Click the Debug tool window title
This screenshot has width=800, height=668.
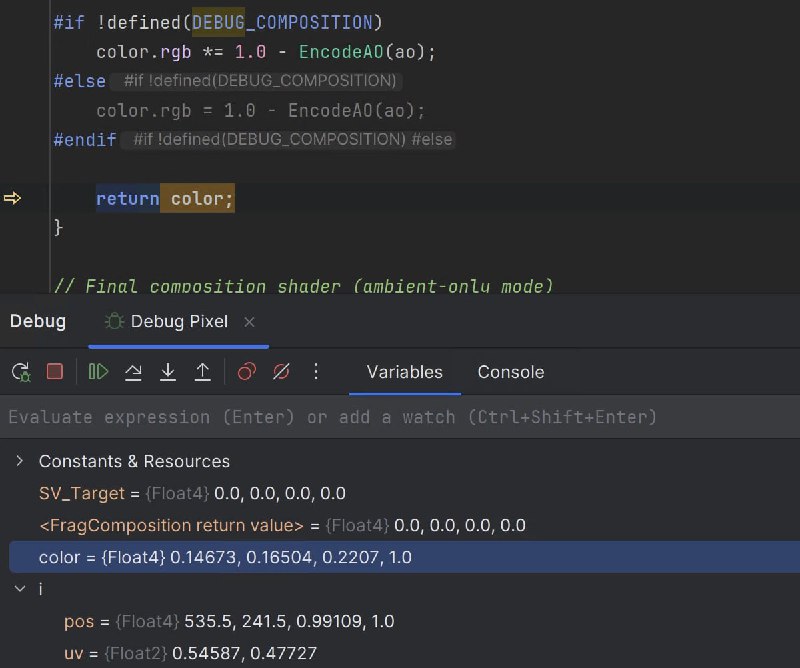pos(38,321)
